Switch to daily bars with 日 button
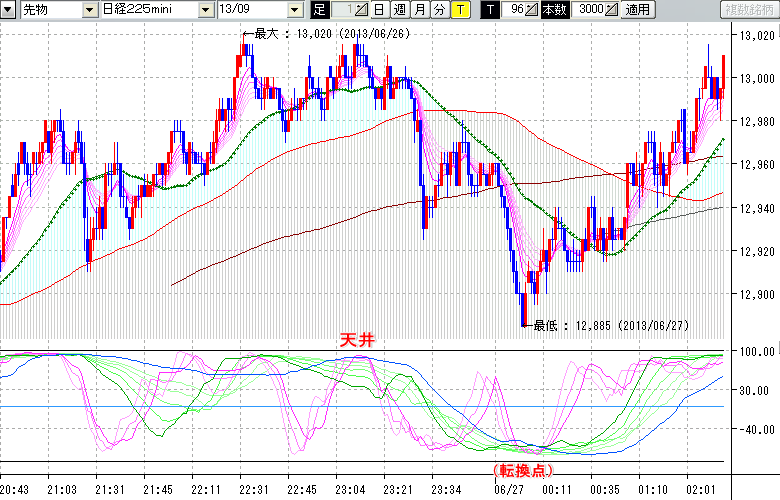The height and width of the screenshot is (500, 780). click(379, 10)
